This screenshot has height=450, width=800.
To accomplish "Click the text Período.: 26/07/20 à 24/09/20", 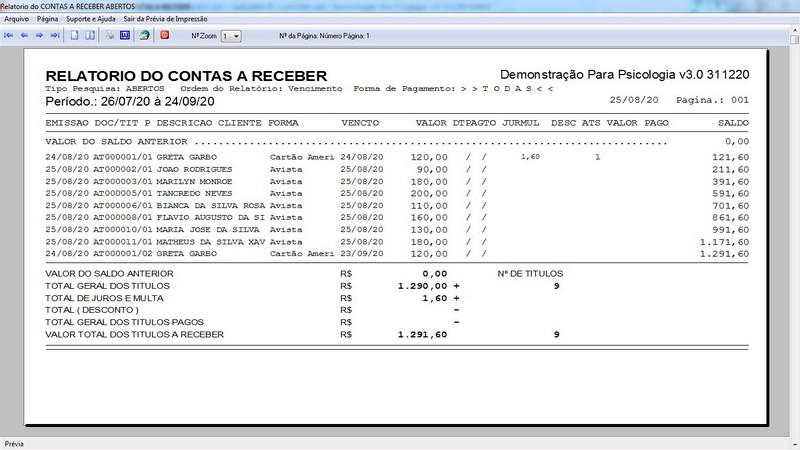I will 130,102.
